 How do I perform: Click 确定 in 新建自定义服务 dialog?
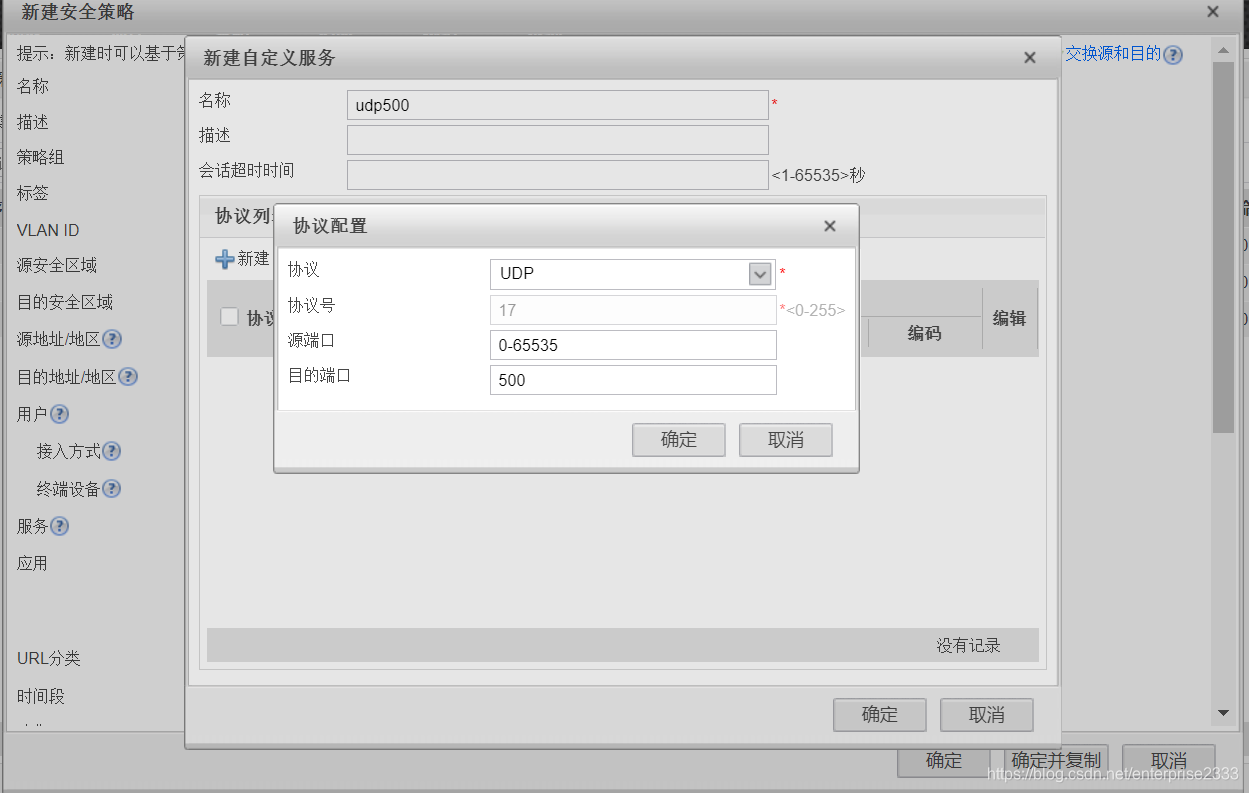880,715
